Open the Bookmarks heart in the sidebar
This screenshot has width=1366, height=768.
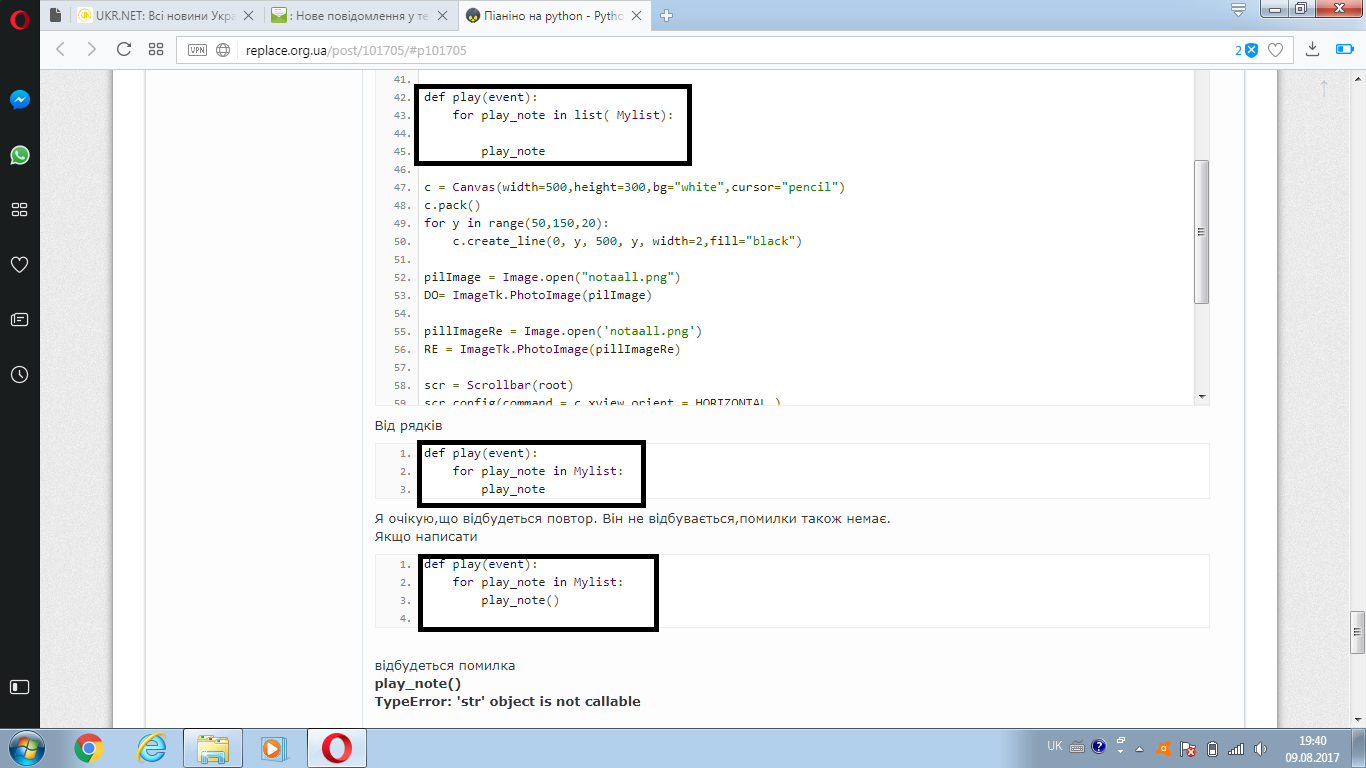point(19,264)
